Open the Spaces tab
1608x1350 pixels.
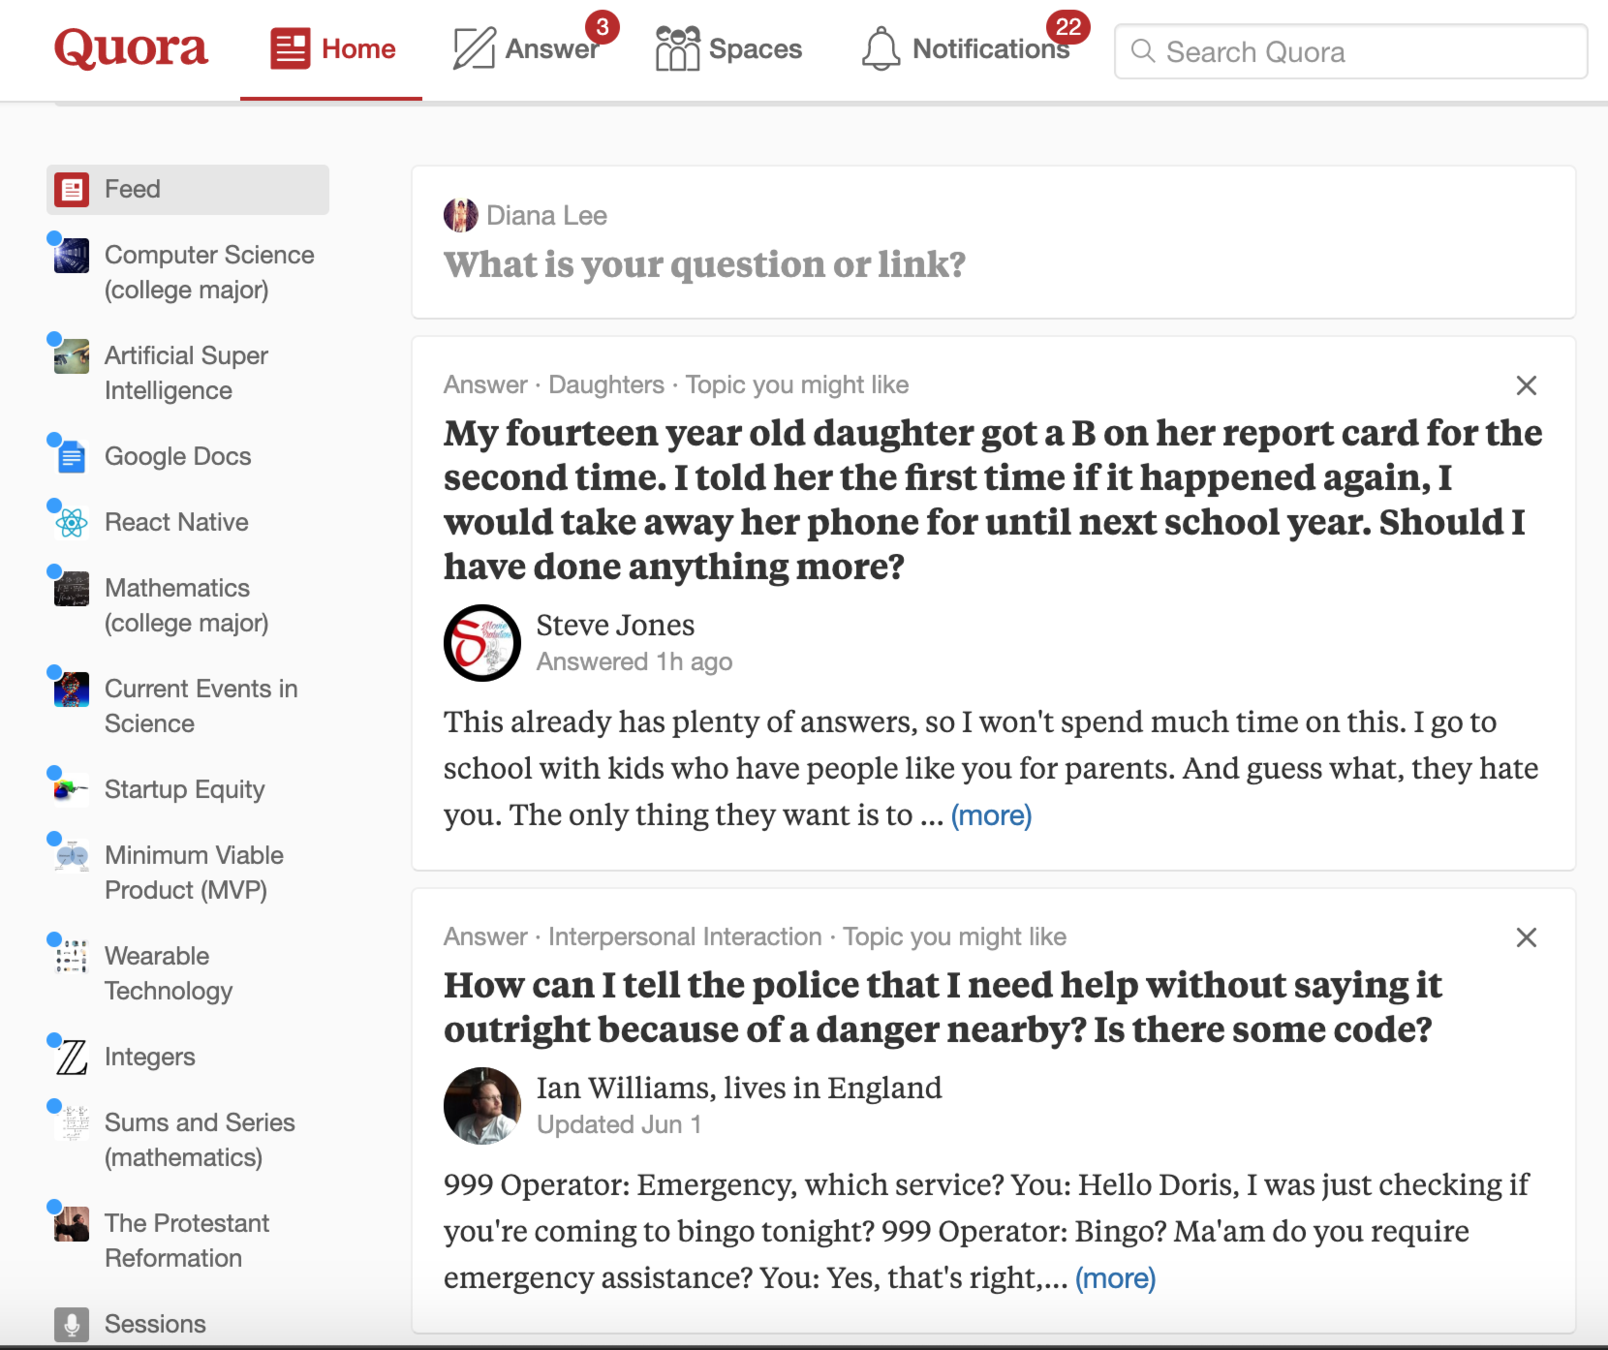pyautogui.click(x=729, y=49)
